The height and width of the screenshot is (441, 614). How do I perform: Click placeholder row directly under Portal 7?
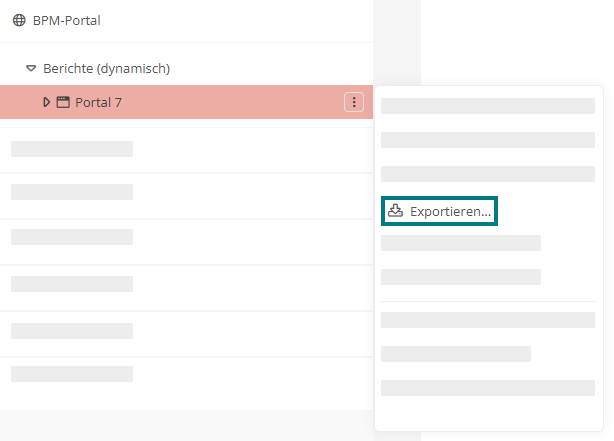tap(186, 150)
